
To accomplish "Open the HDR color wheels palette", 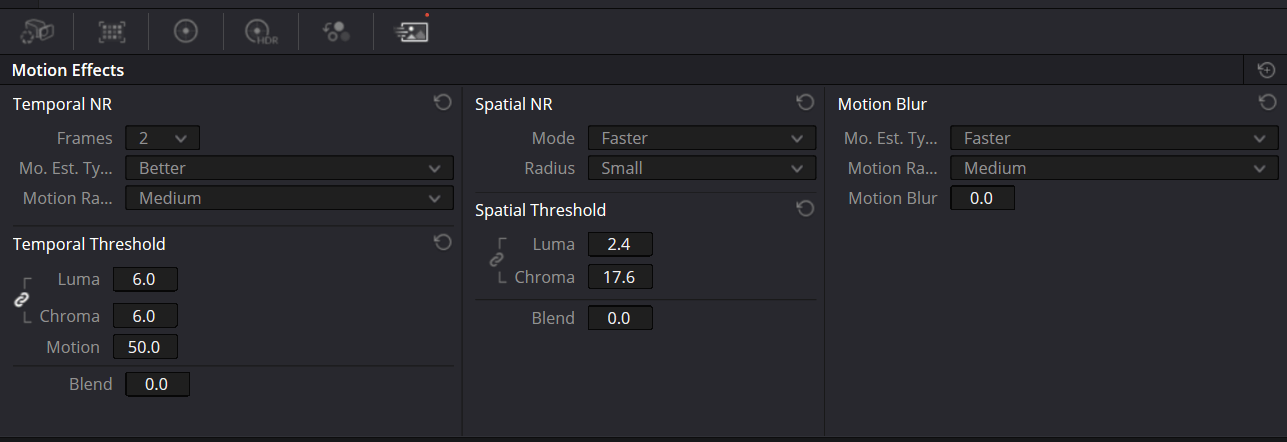I will click(260, 32).
